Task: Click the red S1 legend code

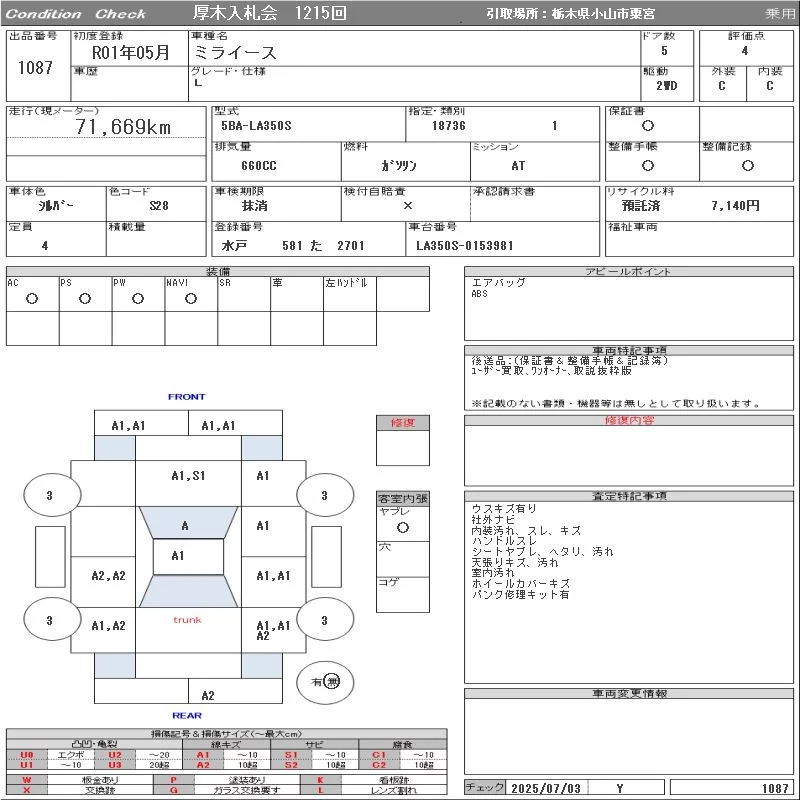Action: coord(291,755)
